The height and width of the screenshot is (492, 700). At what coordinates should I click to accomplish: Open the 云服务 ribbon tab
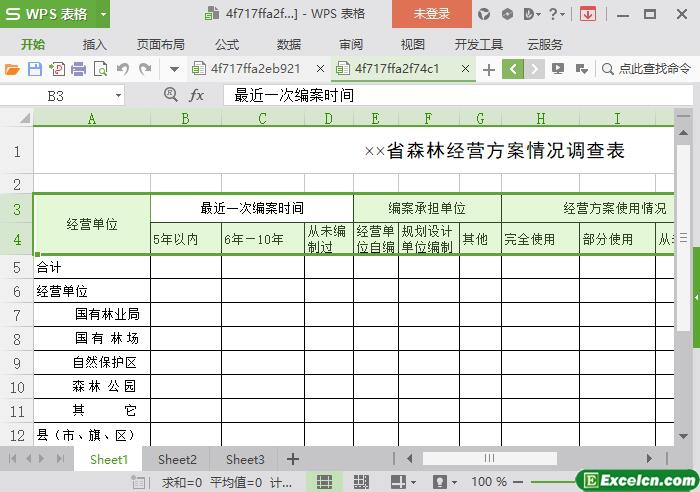coord(545,44)
